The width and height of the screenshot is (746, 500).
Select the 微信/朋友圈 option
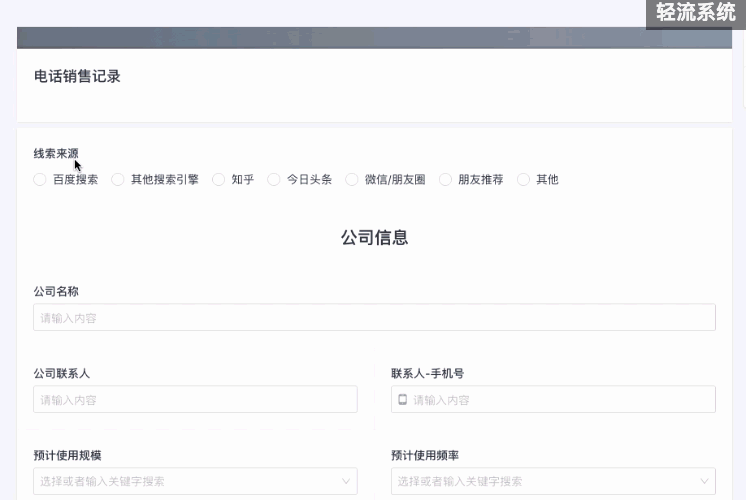352,180
